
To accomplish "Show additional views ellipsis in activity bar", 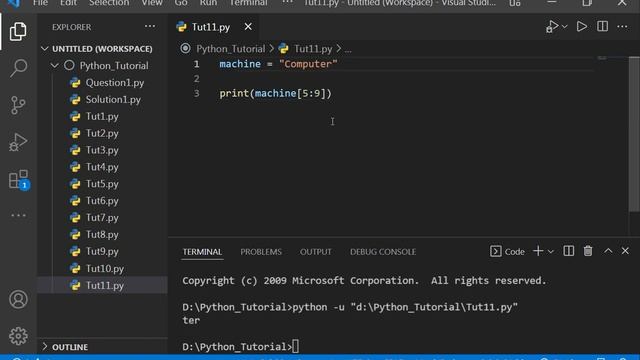I will click(x=18, y=215).
